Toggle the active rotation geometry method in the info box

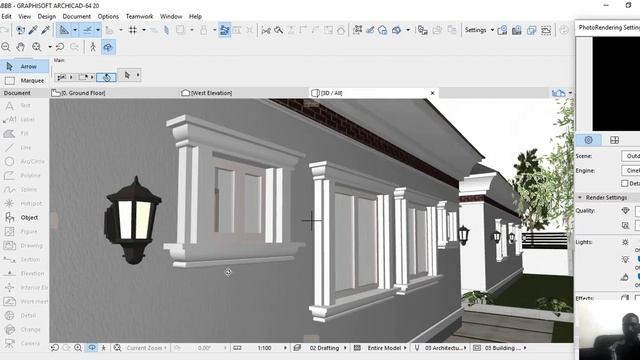[x=107, y=77]
